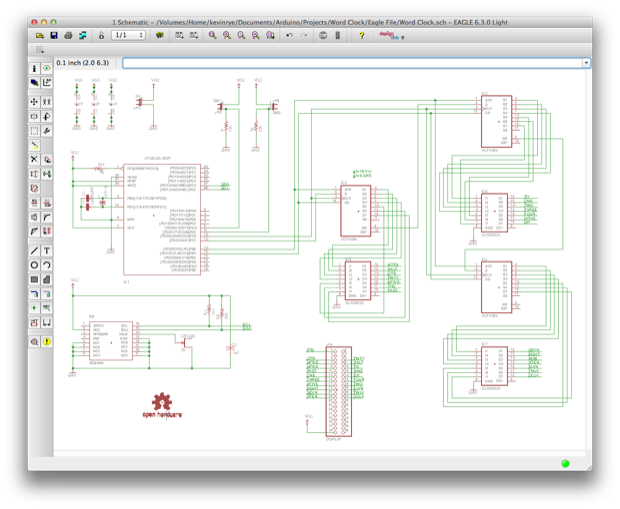Select the Net tool
Image resolution: width=620 pixels, height=509 pixels.
tap(47, 294)
